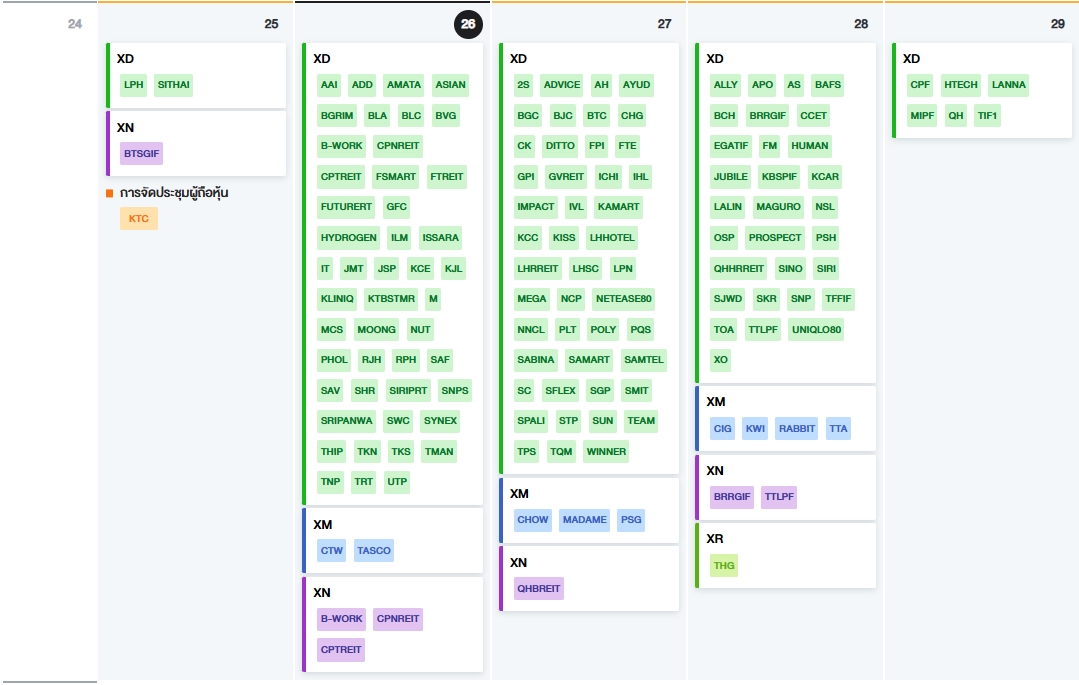Click the blue KWI tag

click(755, 428)
